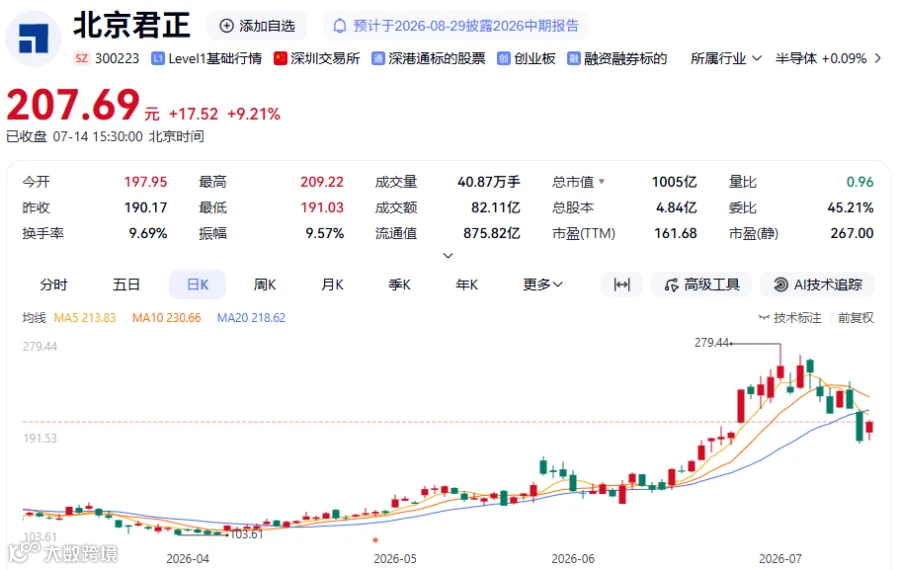Click the China flag icon for 深圳交易所
Viewport: 900px width, 570px height.
coord(280,59)
